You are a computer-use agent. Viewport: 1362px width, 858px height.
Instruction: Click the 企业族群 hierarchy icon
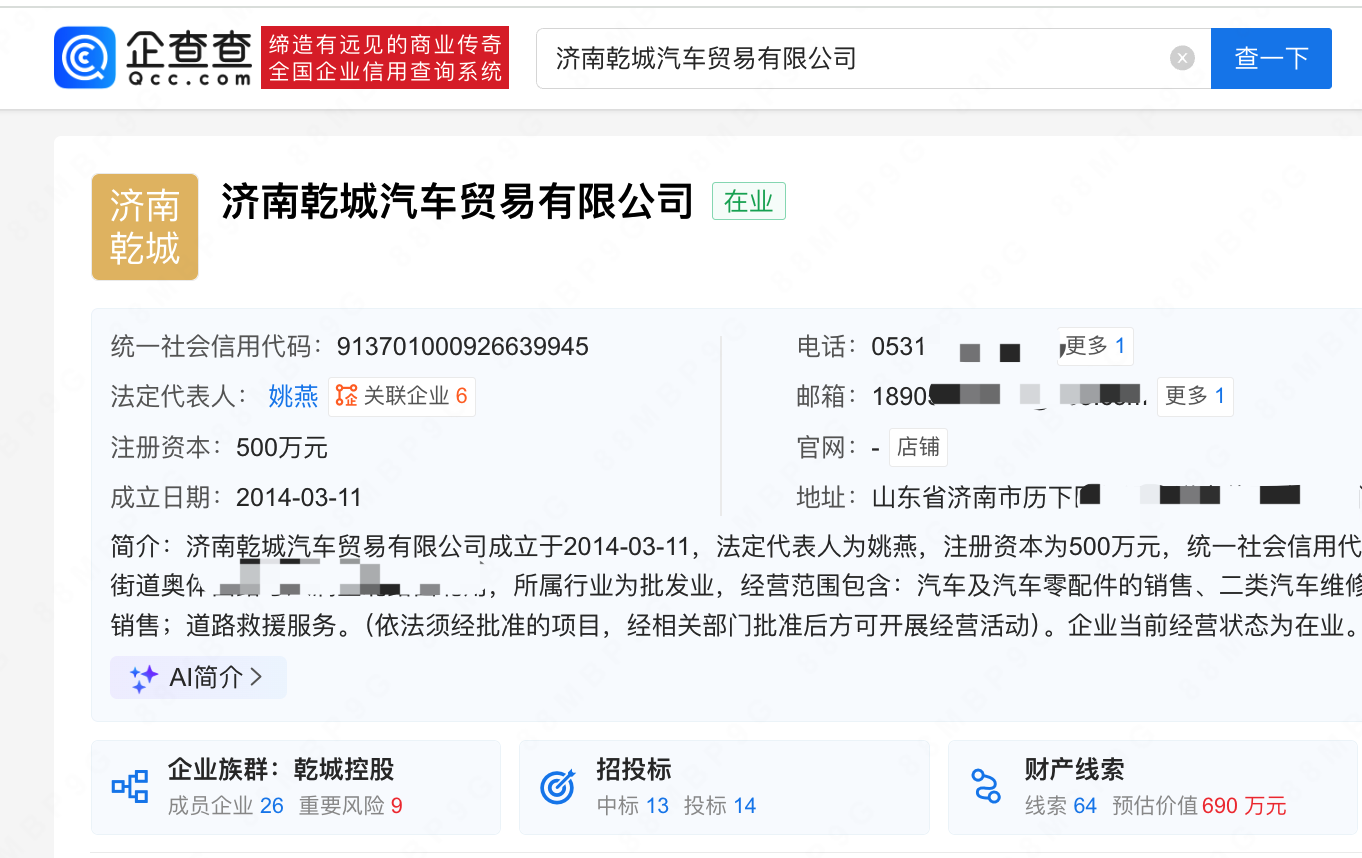click(x=130, y=787)
